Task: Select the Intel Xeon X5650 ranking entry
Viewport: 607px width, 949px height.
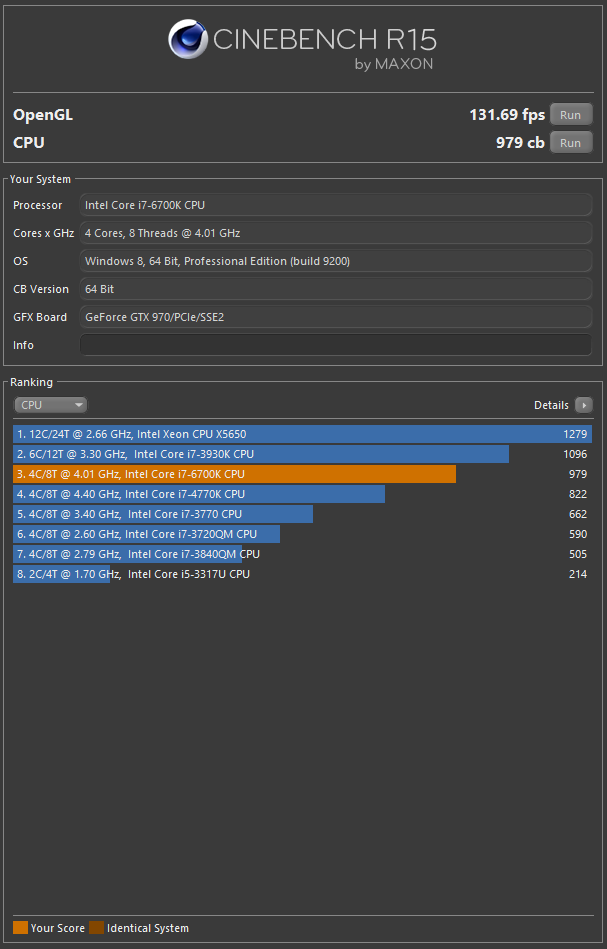Action: tap(300, 434)
